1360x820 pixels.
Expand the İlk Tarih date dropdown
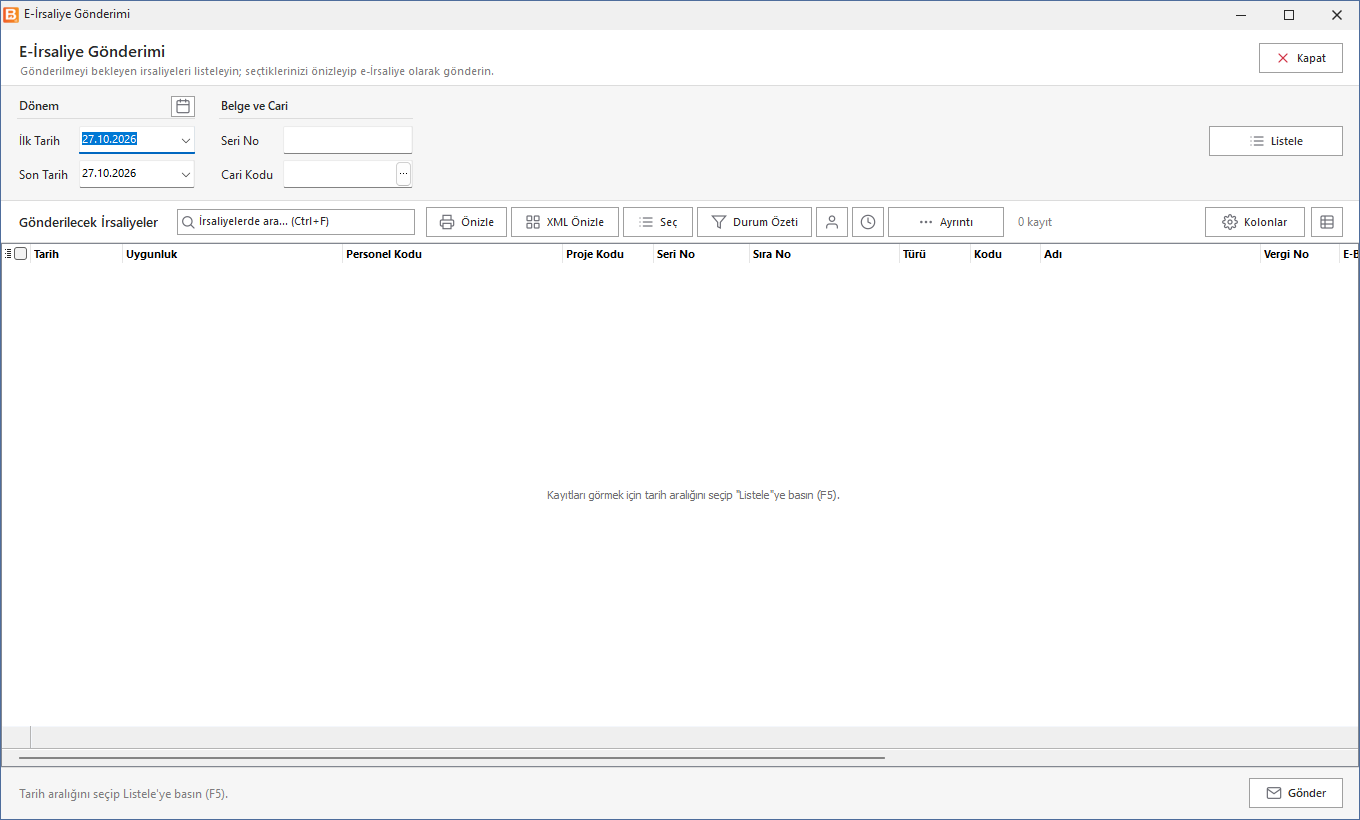pos(186,140)
